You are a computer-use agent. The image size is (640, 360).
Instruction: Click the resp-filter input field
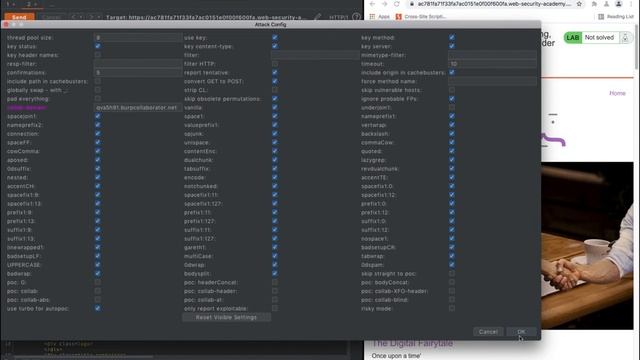pos(138,64)
